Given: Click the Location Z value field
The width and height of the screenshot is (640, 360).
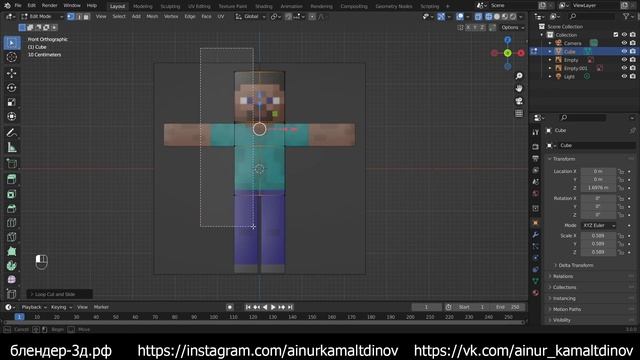Looking at the screenshot, I should (598, 188).
